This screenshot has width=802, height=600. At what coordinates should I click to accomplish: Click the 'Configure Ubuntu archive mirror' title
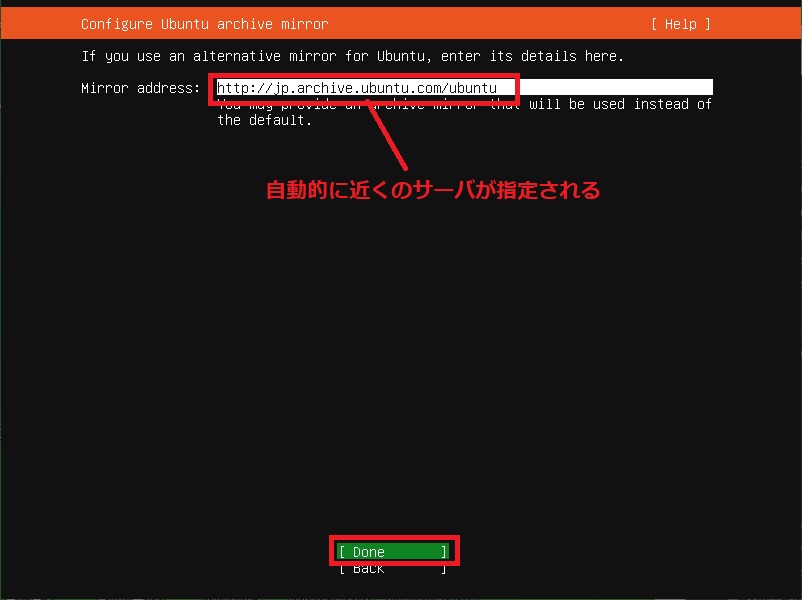click(205, 24)
